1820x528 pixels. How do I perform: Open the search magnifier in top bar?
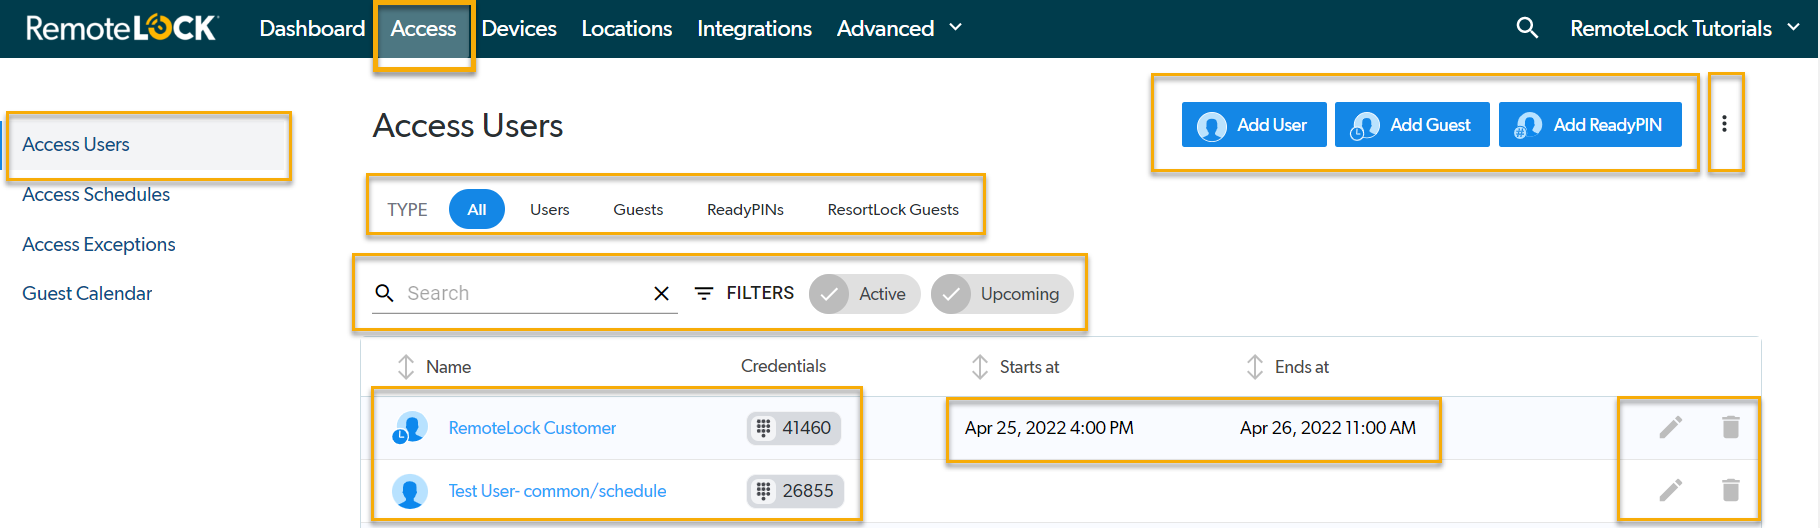pos(1527,28)
